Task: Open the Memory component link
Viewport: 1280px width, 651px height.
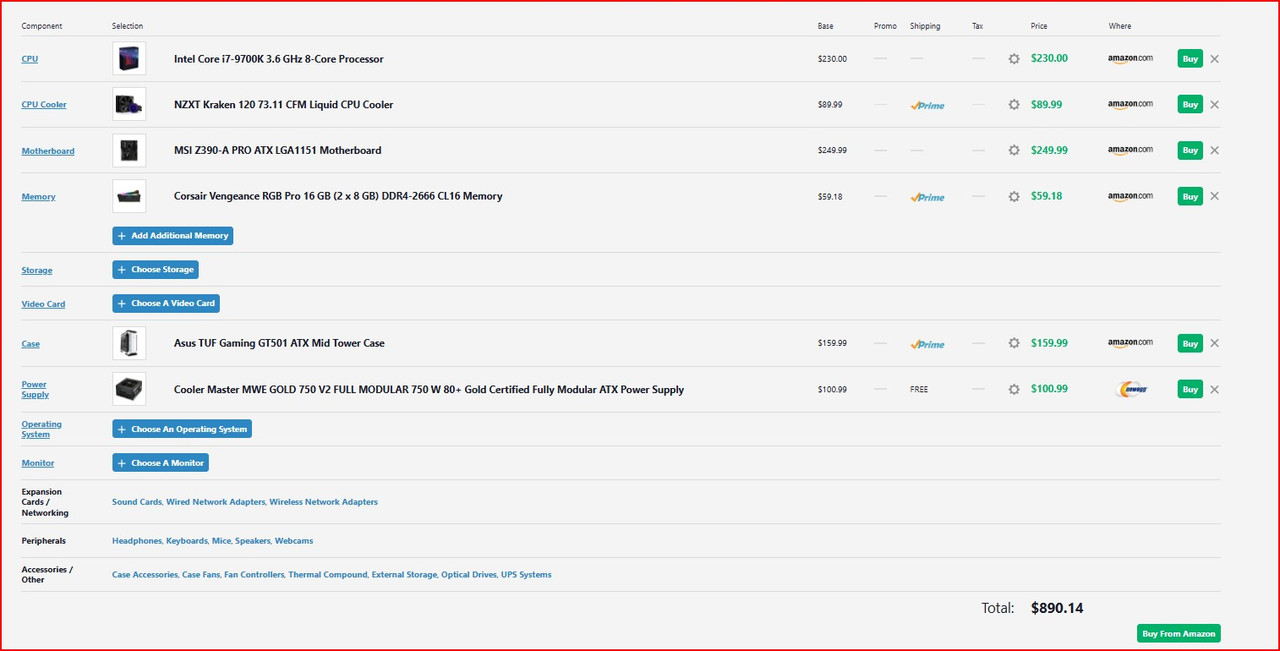Action: point(39,197)
